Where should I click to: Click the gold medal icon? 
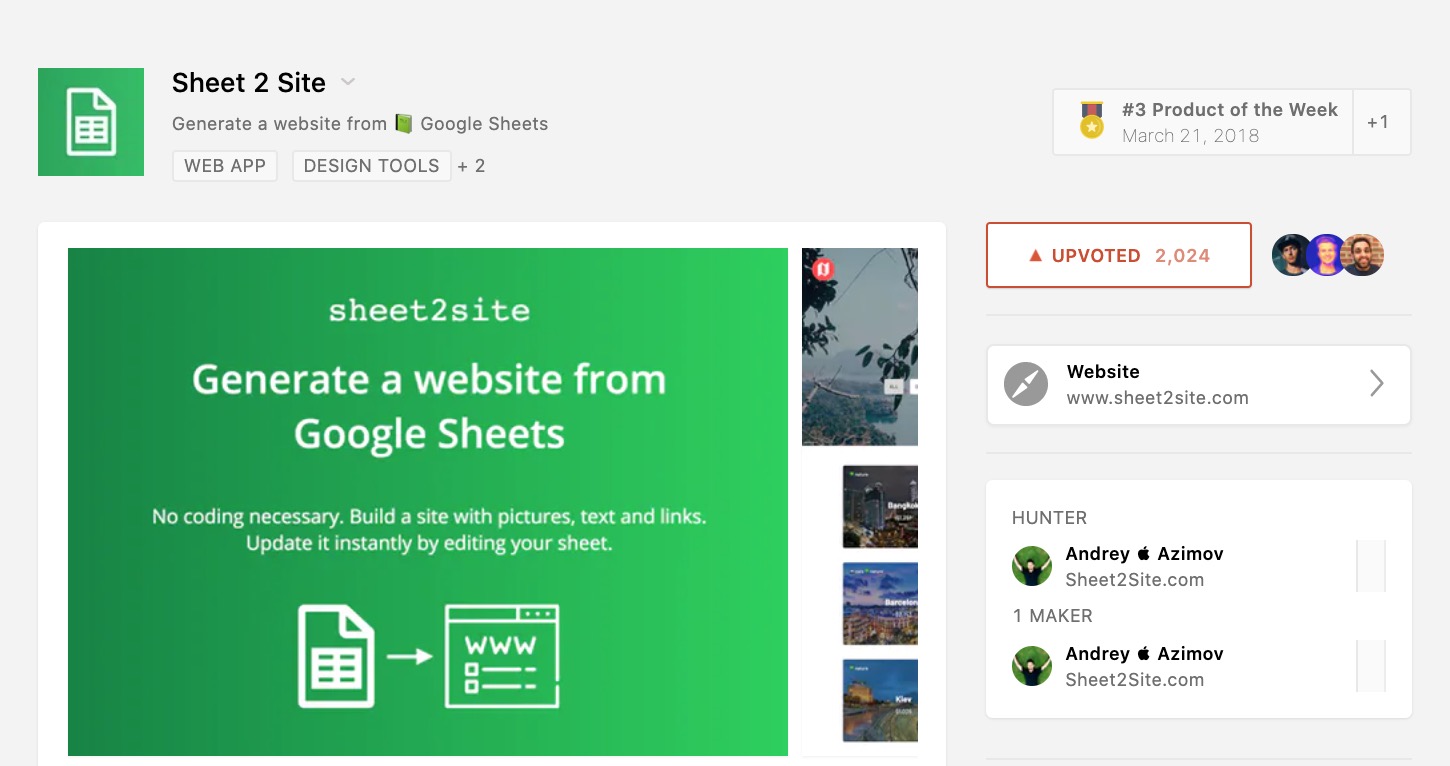click(x=1092, y=121)
